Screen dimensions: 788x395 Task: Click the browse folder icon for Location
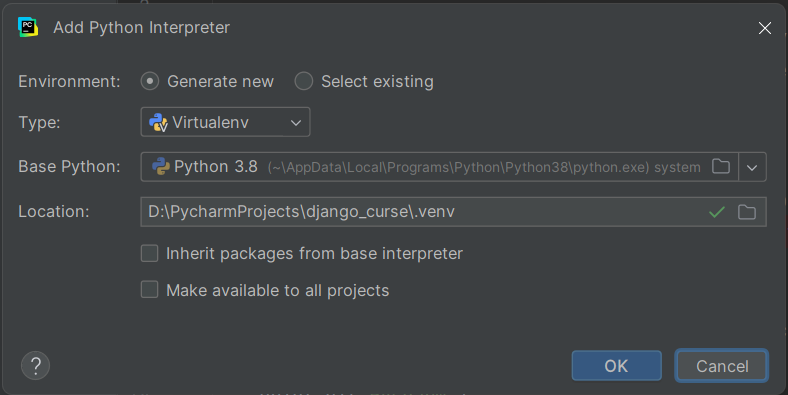tap(747, 212)
